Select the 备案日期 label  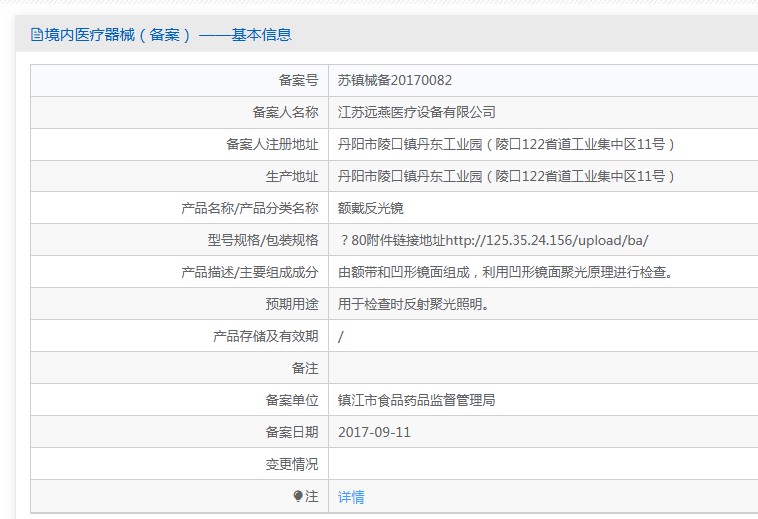point(292,432)
